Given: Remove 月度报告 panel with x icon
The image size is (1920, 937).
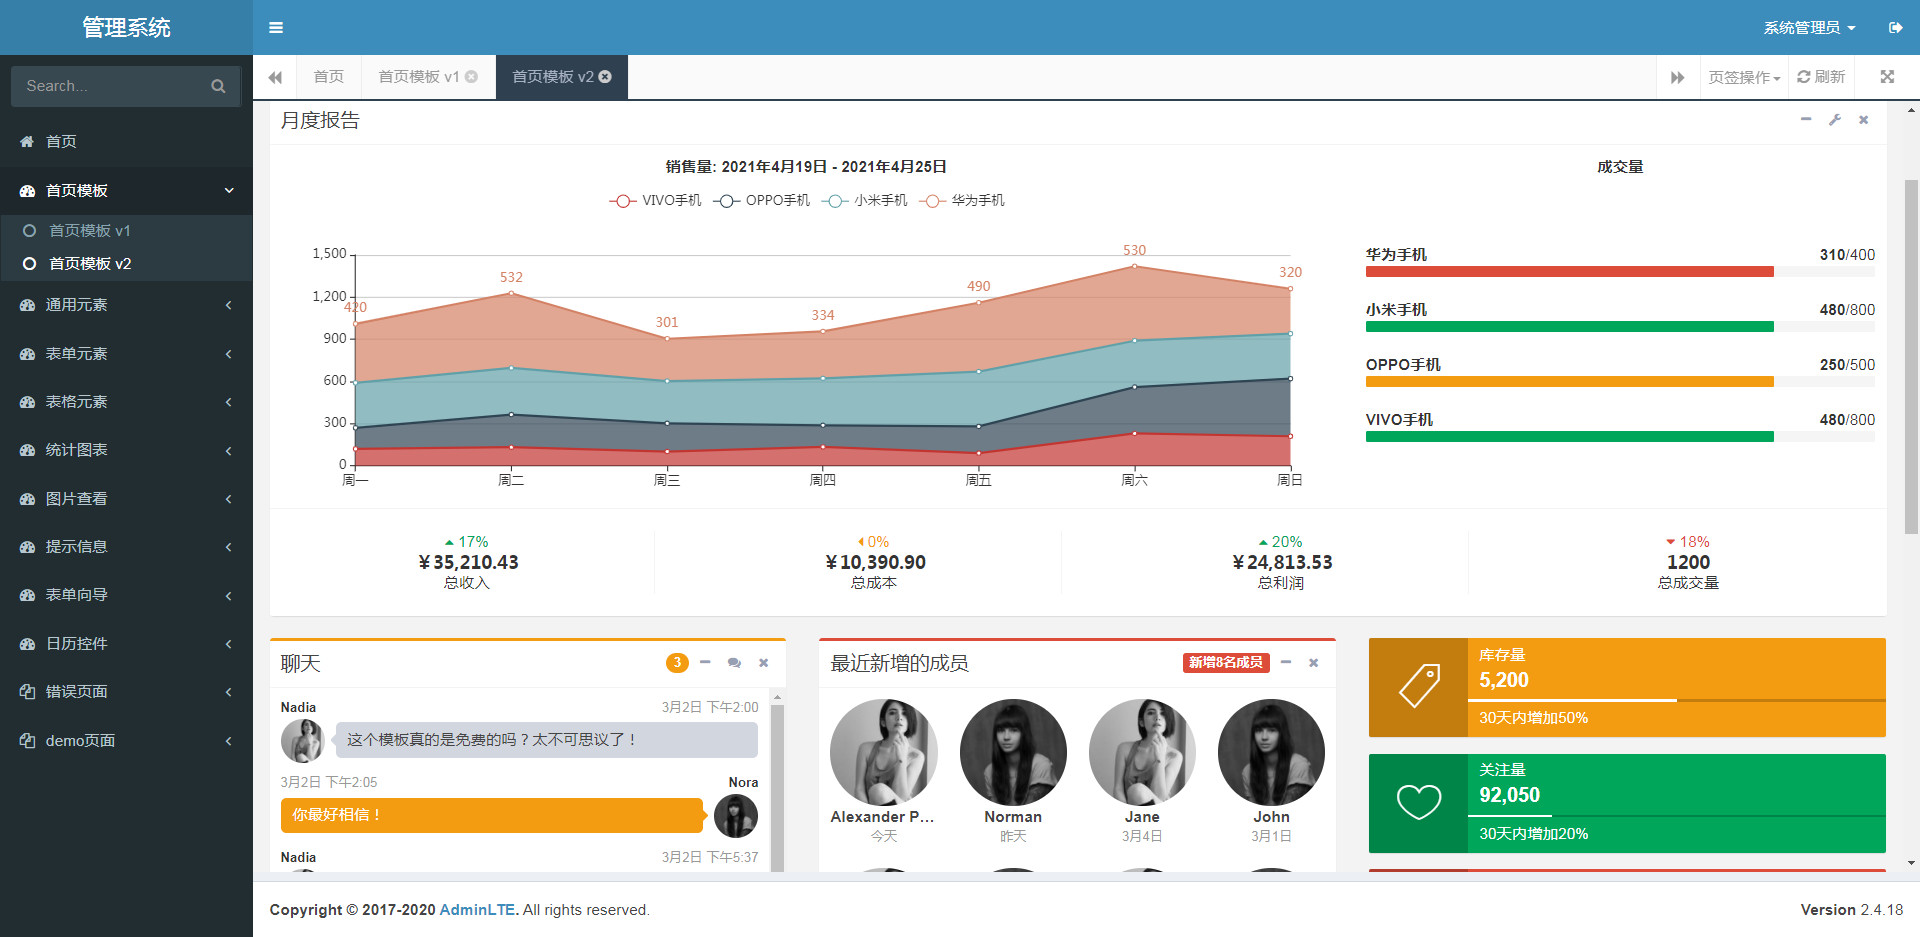Looking at the screenshot, I should [1864, 120].
